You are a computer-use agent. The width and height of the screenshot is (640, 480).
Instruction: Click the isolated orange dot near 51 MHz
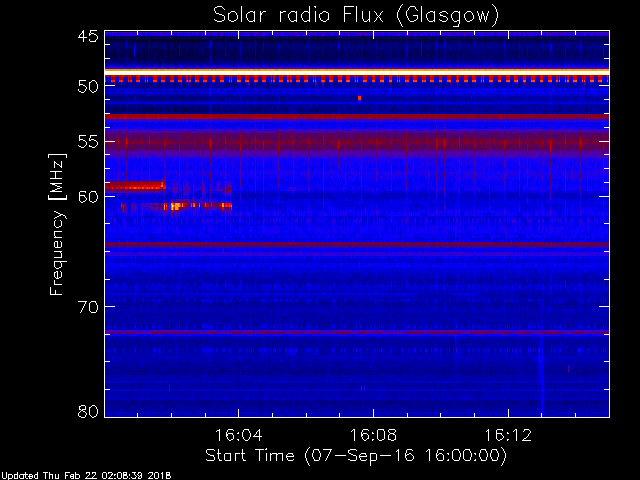[359, 98]
